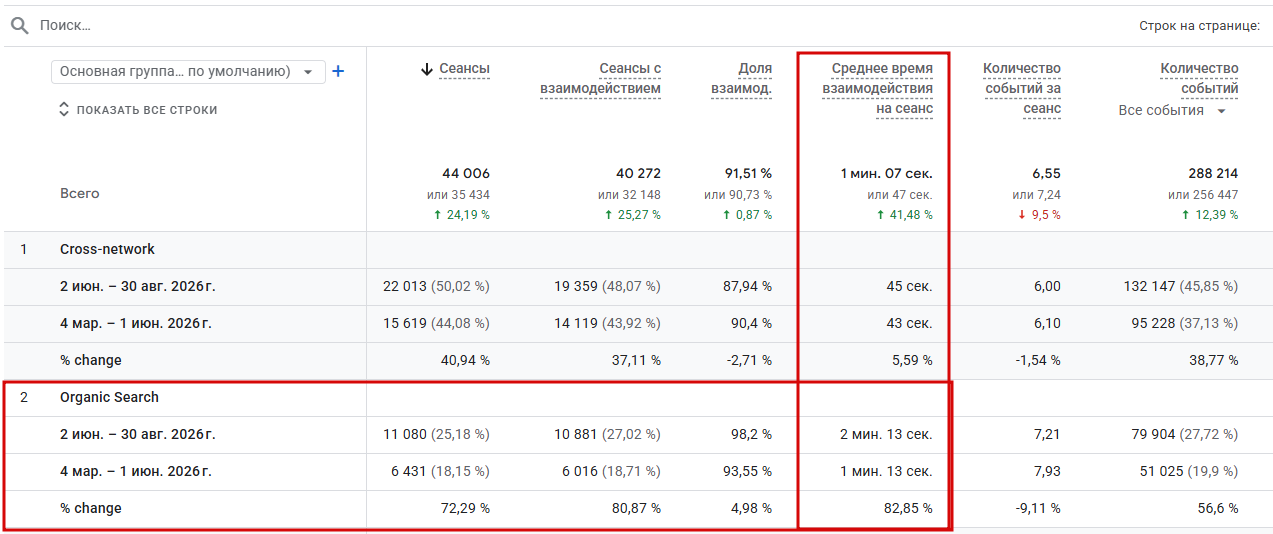The width and height of the screenshot is (1273, 534).
Task: Sort by Количество событий за сеанс column
Action: point(1021,89)
